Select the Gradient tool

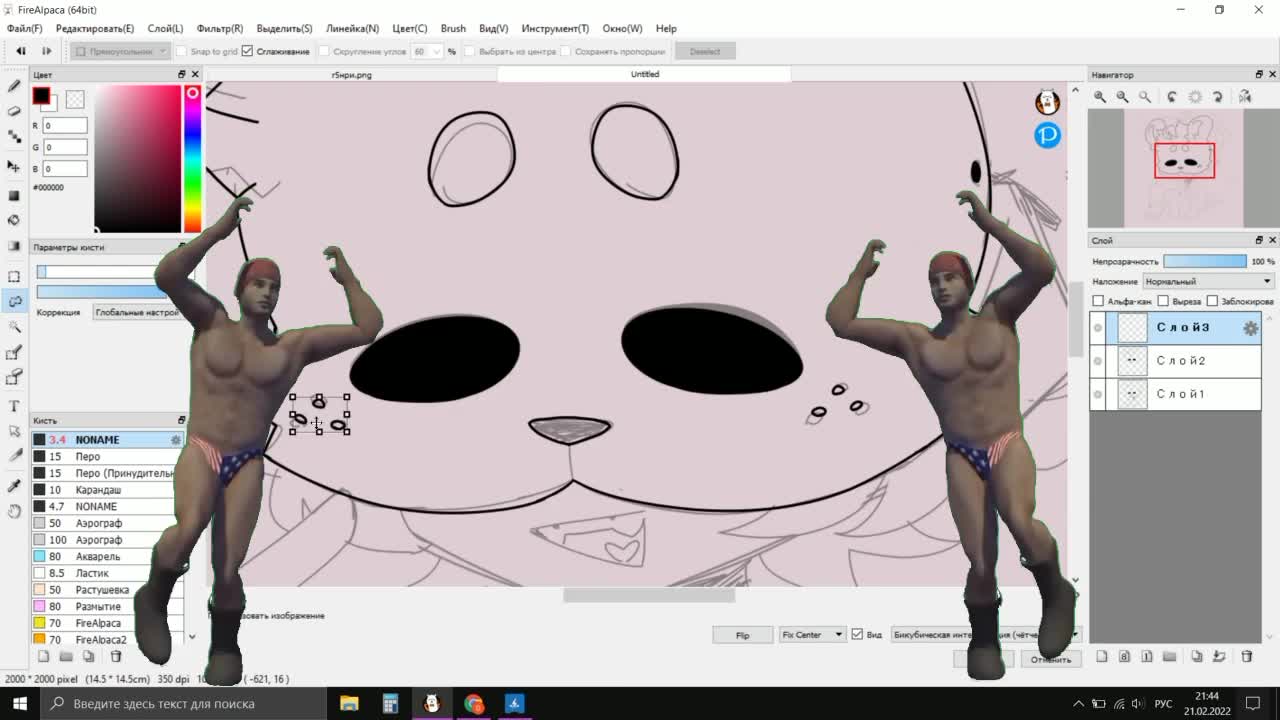tap(14, 245)
